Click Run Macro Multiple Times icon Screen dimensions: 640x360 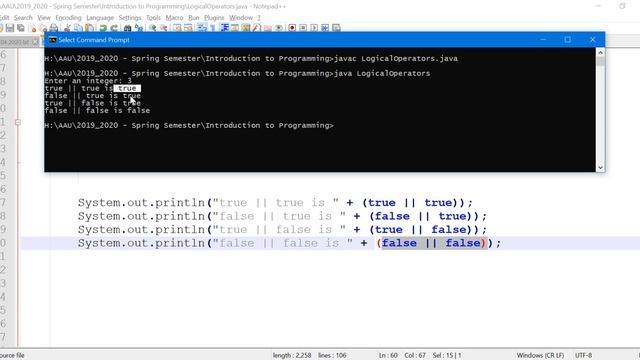tap(325, 28)
